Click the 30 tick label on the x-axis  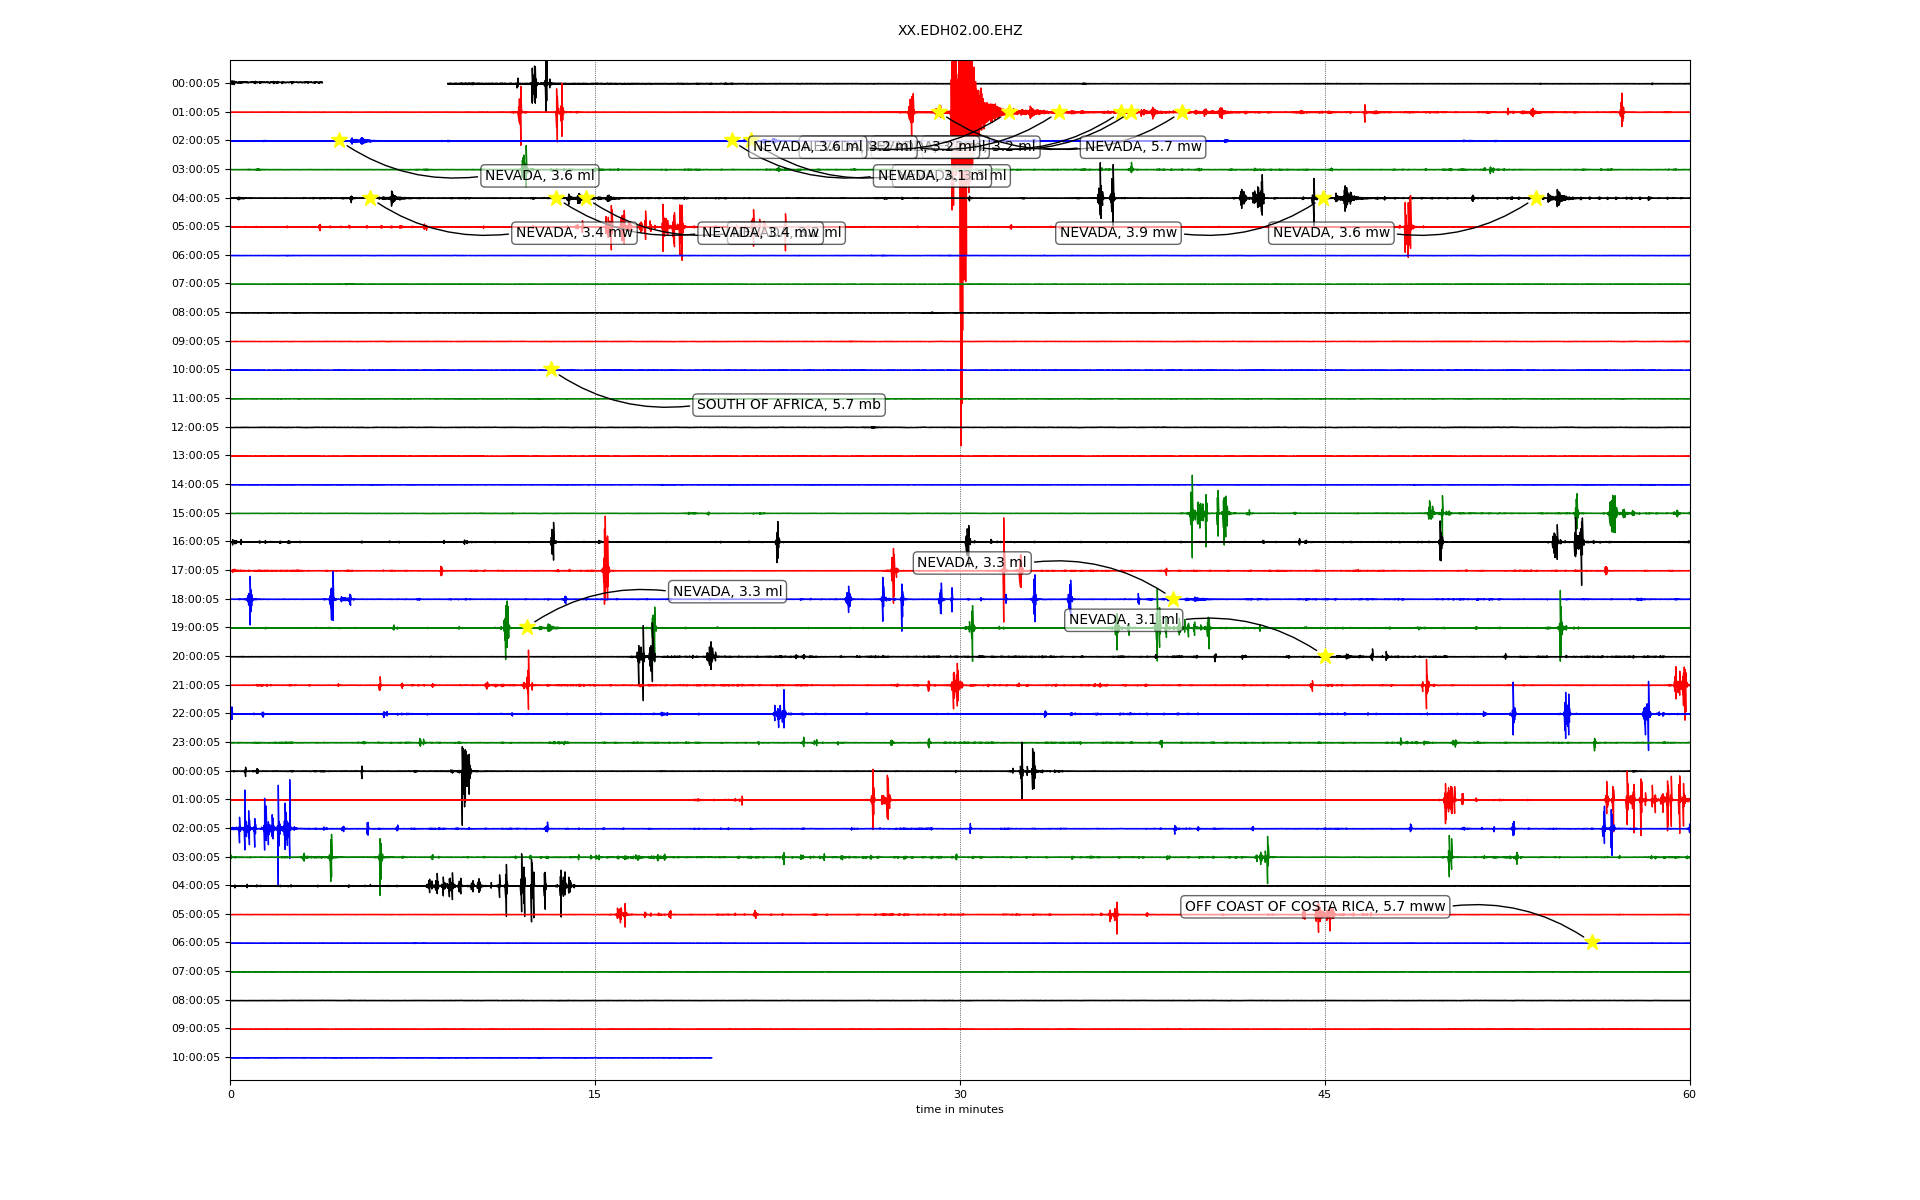pyautogui.click(x=960, y=1094)
